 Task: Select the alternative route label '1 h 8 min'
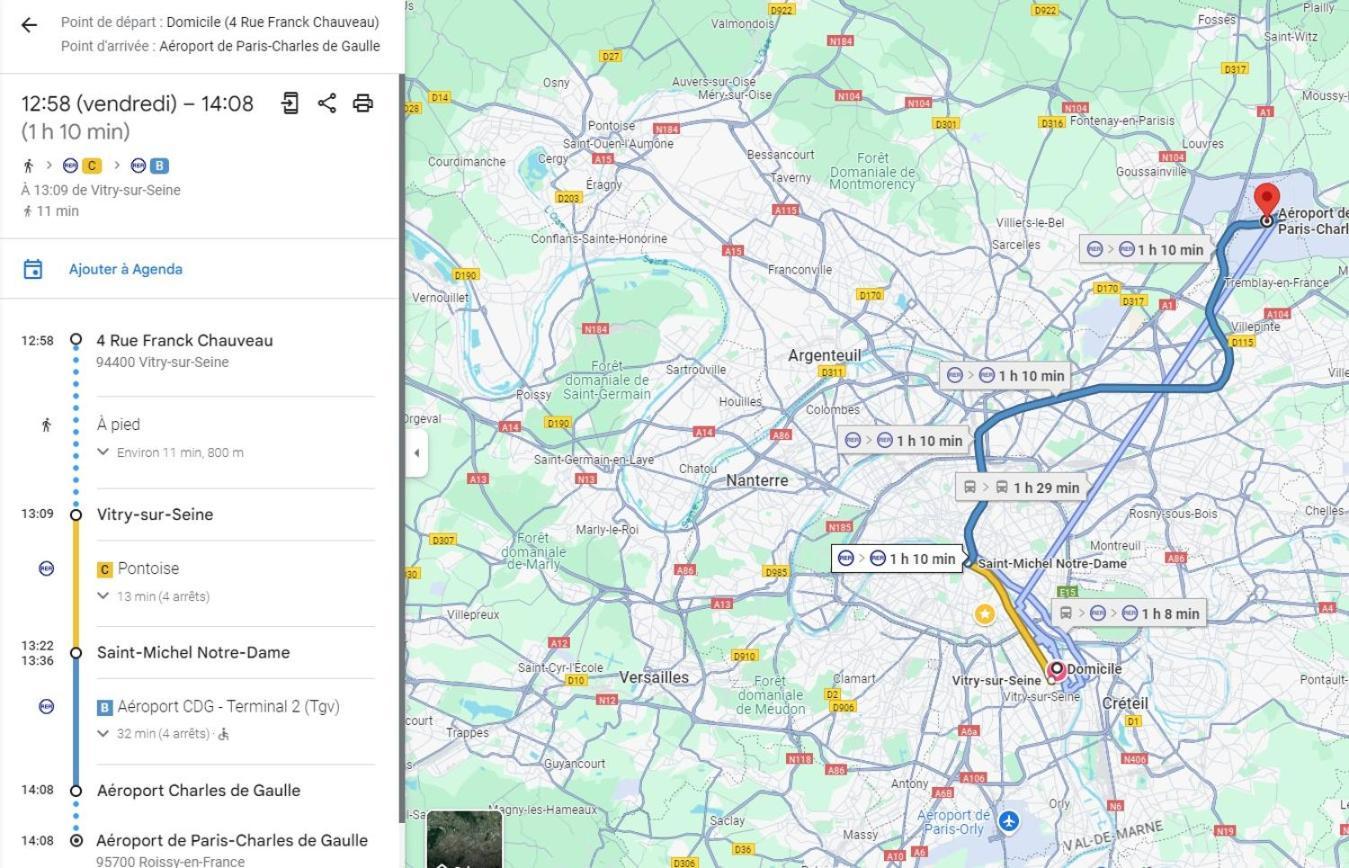1131,613
